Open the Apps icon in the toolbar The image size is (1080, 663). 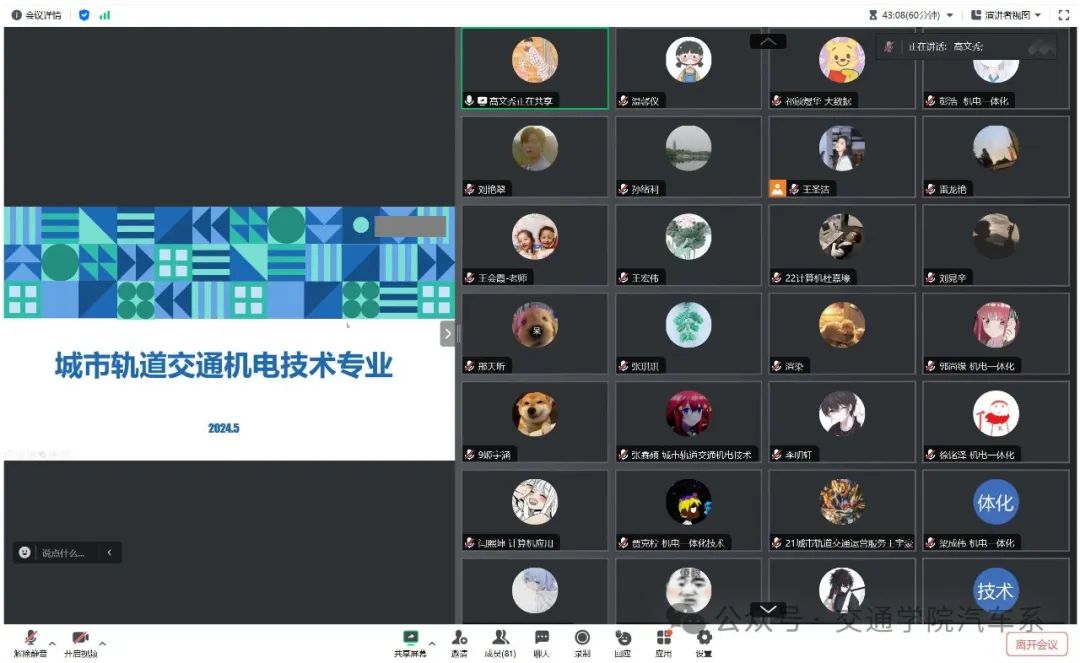[x=663, y=638]
